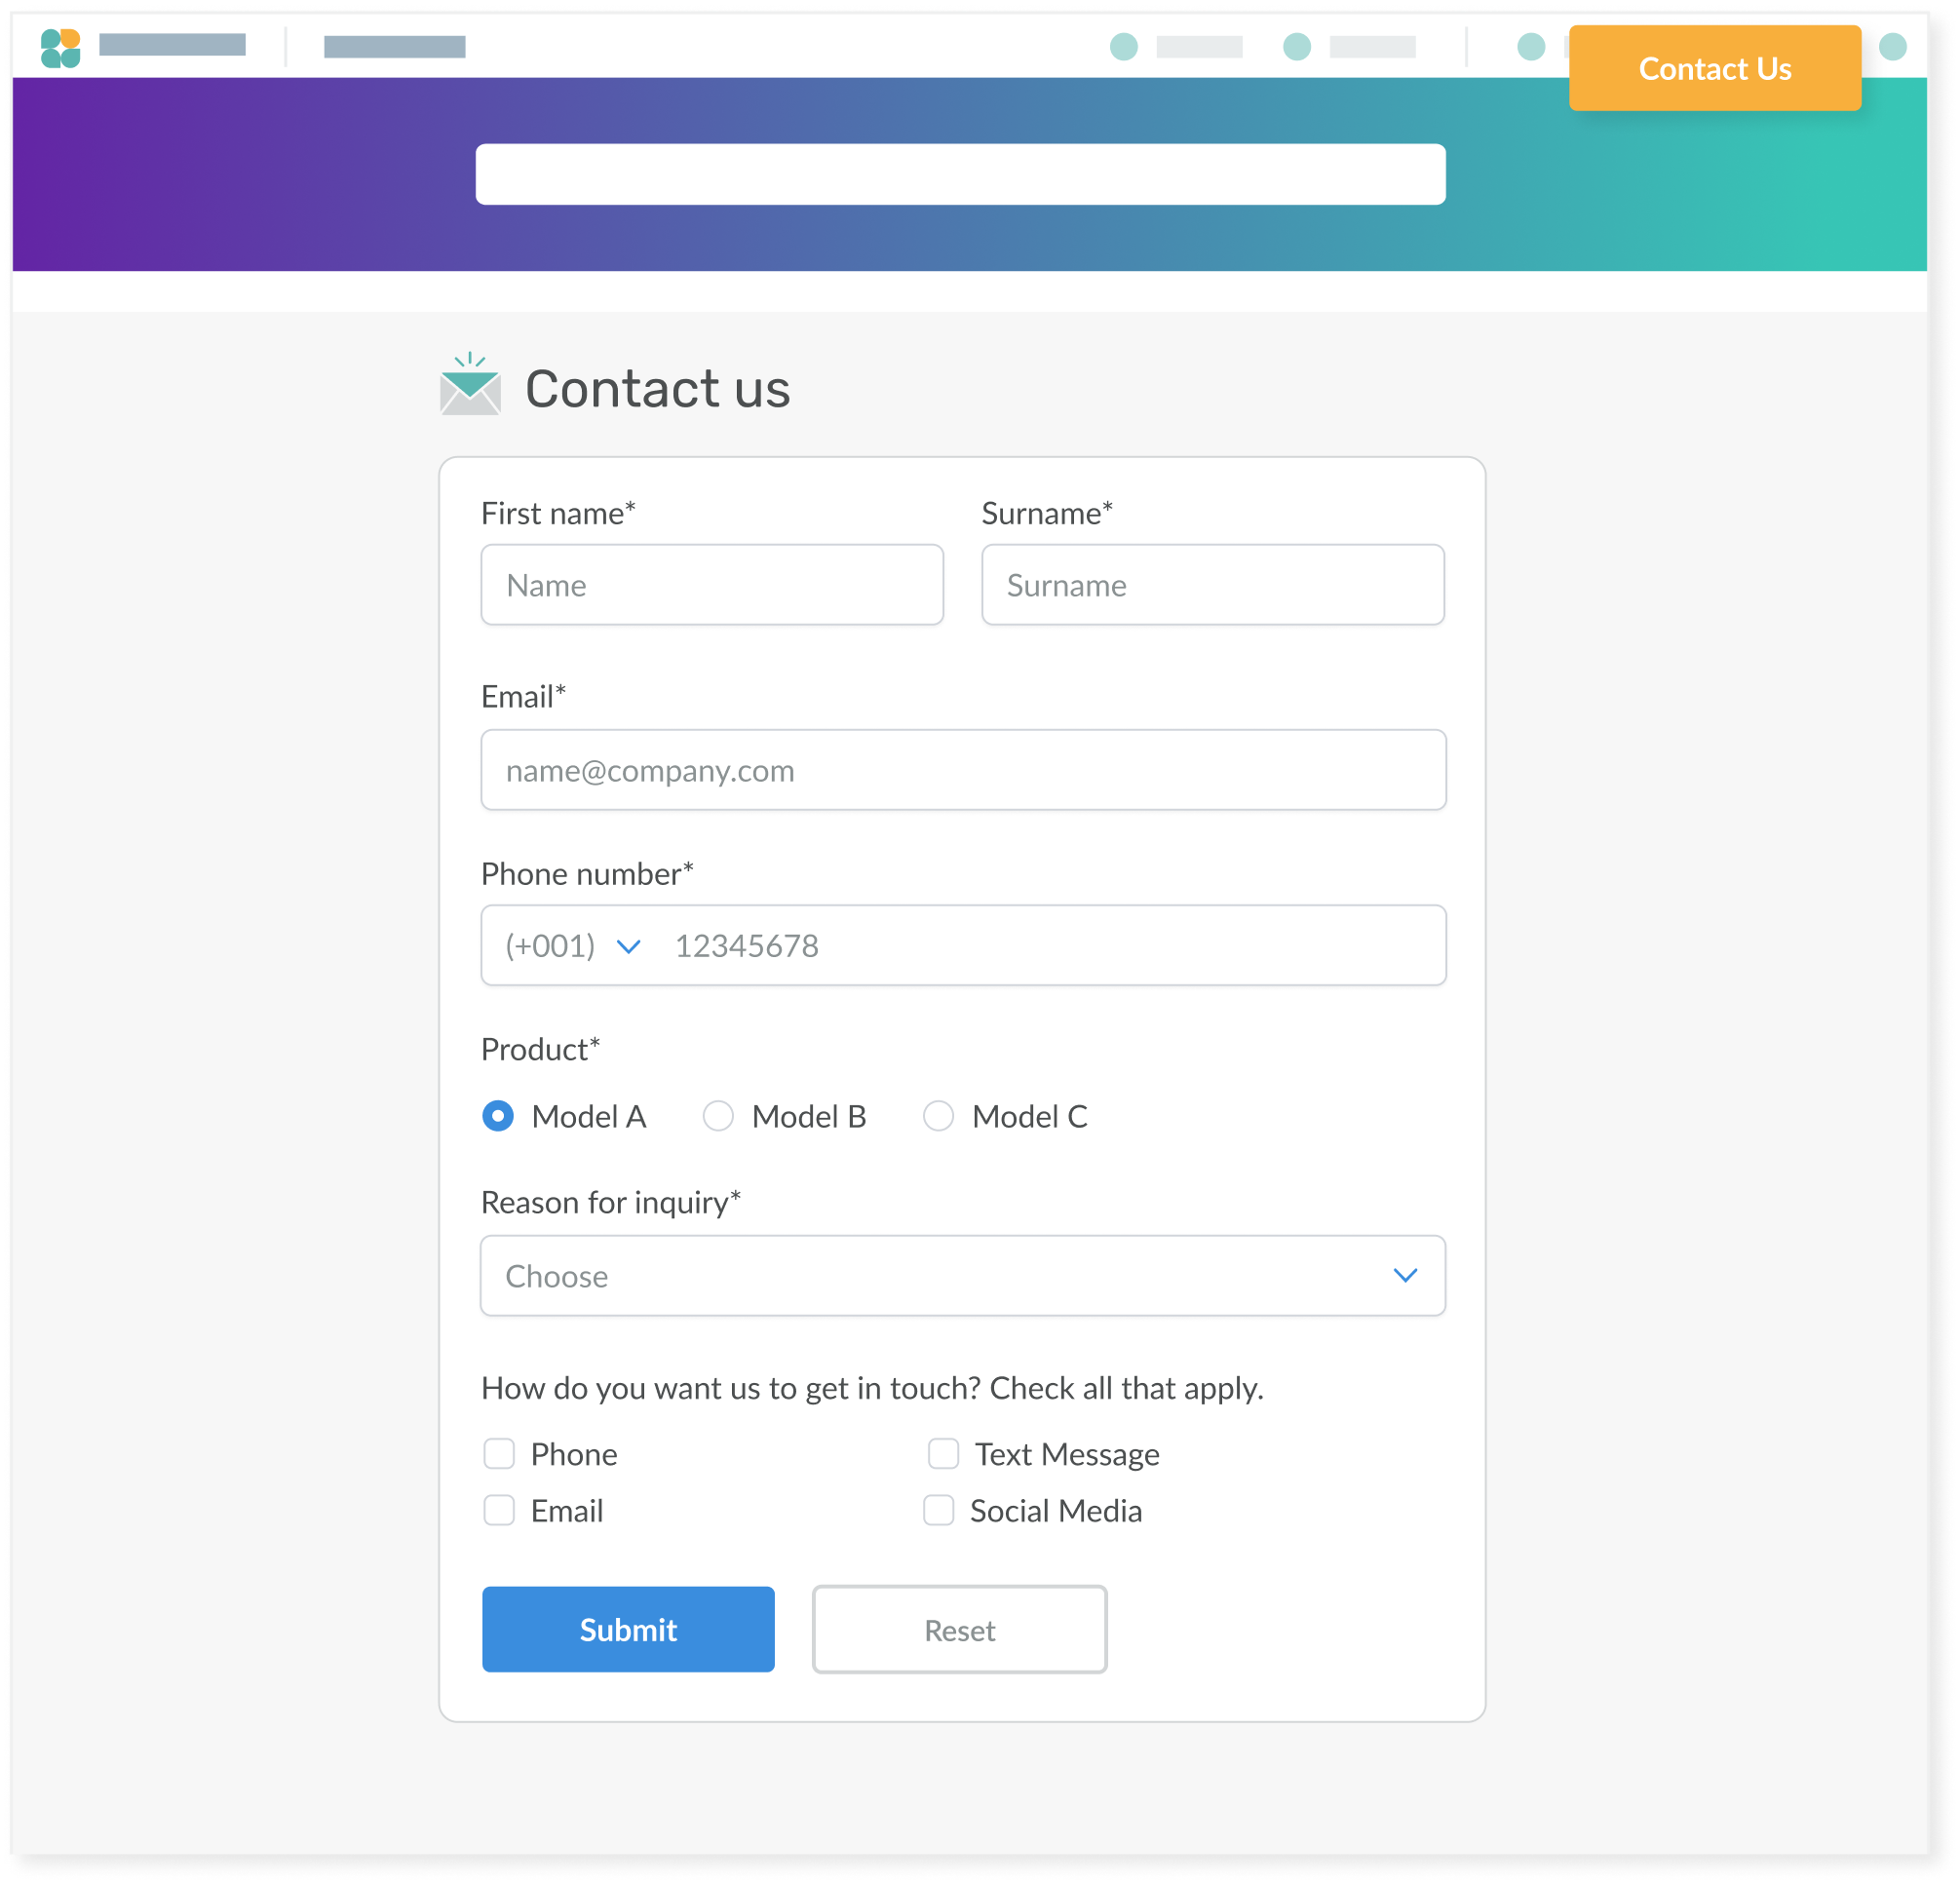The image size is (1960, 1883).
Task: Click the first navigation menu item in the header
Action: (174, 46)
